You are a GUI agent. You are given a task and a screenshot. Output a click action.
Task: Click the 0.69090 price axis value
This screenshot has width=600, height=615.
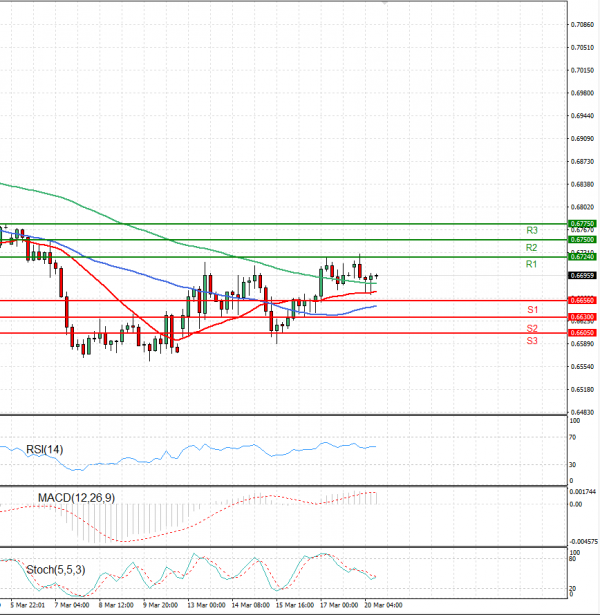pos(582,138)
